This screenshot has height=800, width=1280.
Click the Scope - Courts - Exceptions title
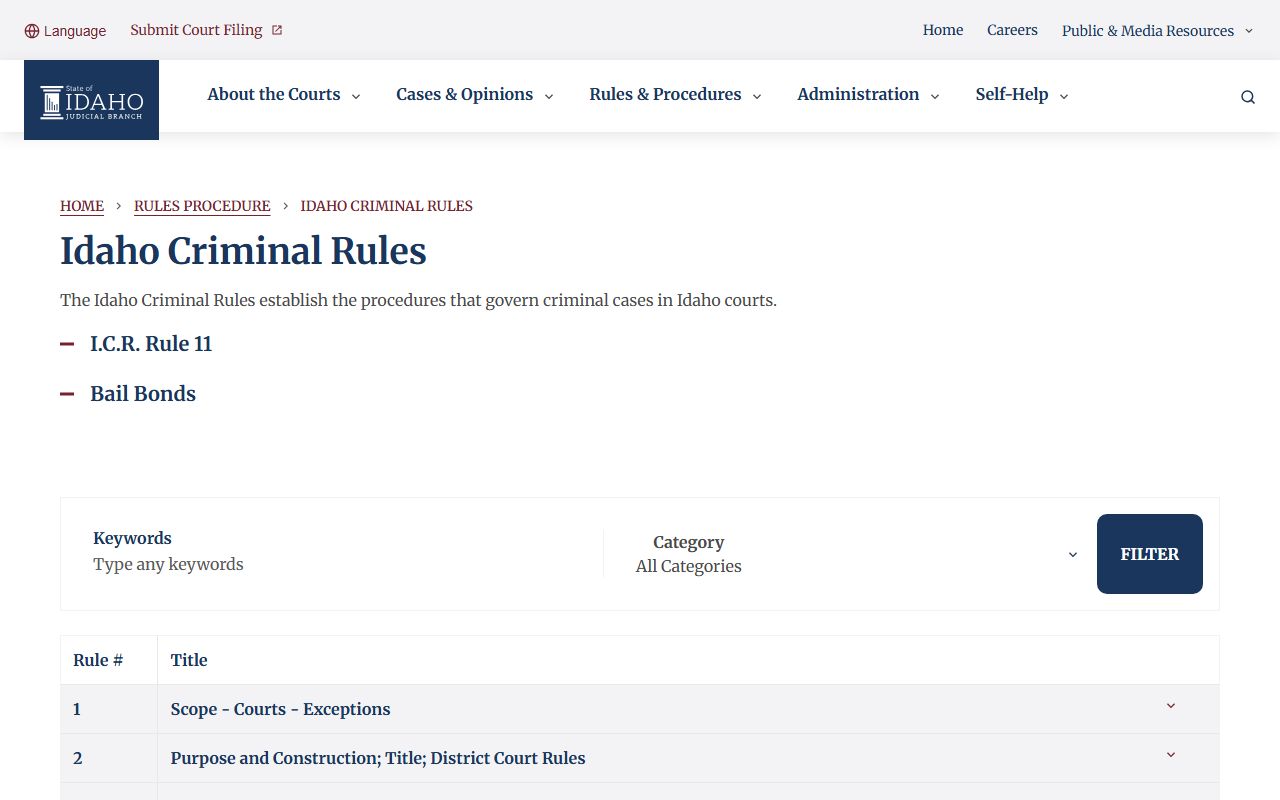[x=280, y=709]
